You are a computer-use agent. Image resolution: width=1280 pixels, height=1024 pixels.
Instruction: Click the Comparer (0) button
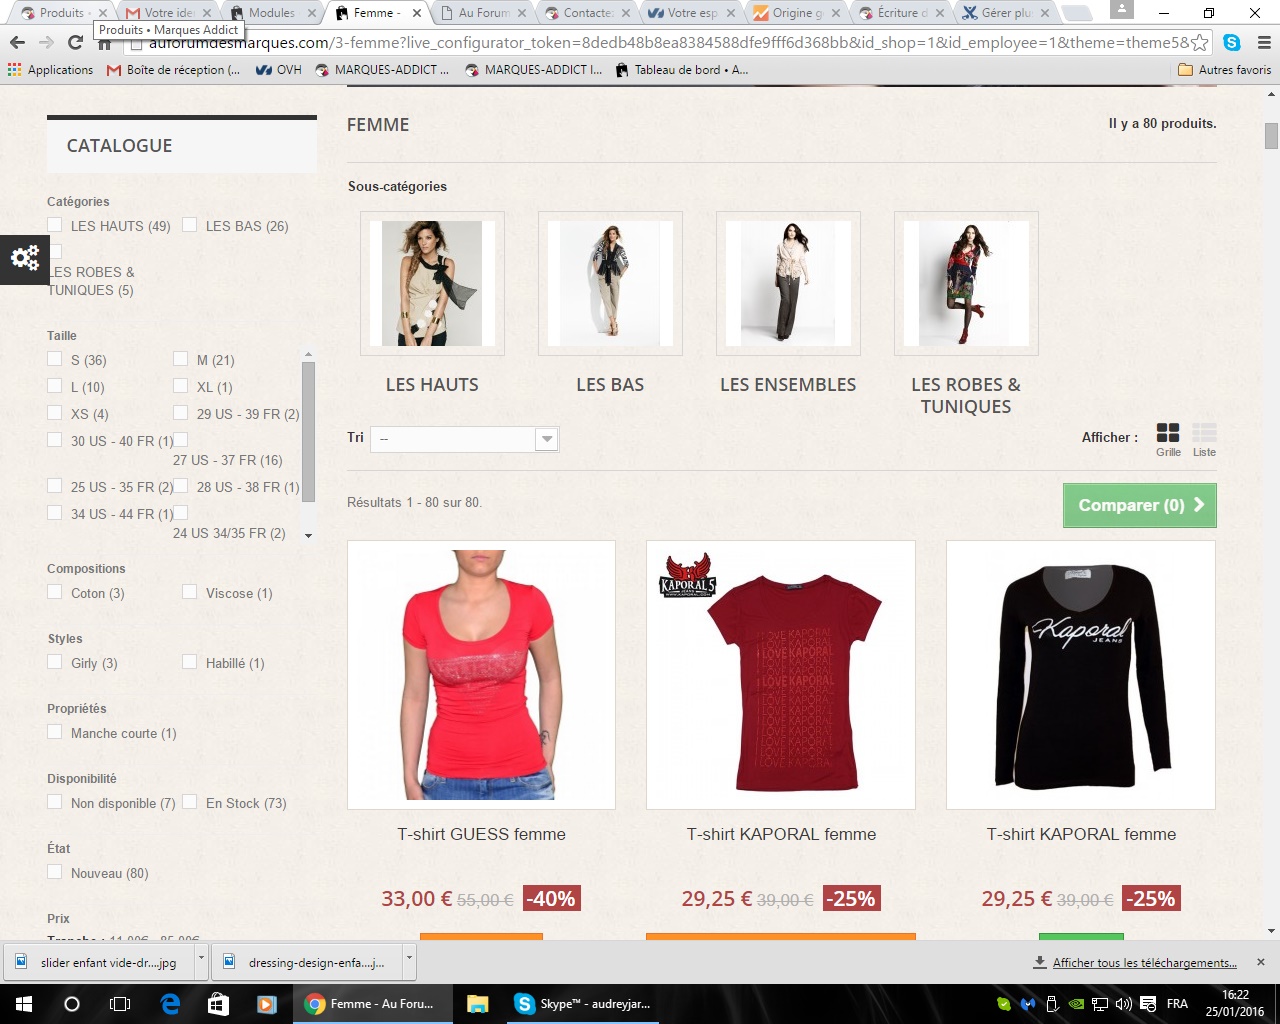(x=1139, y=505)
